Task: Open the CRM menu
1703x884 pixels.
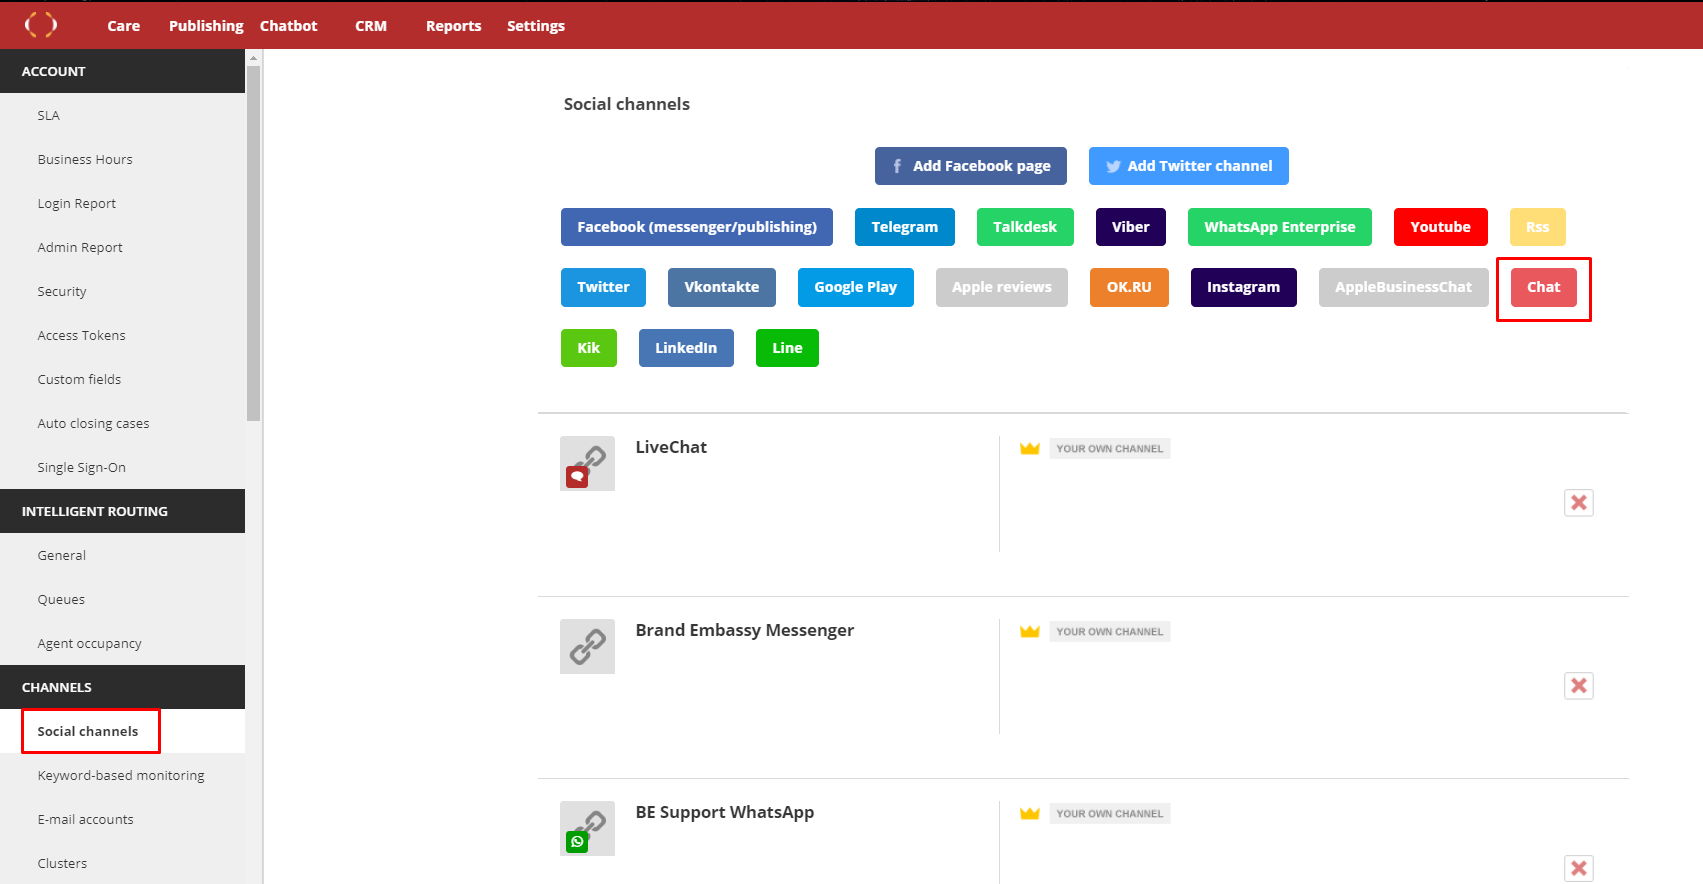Action: [x=371, y=26]
